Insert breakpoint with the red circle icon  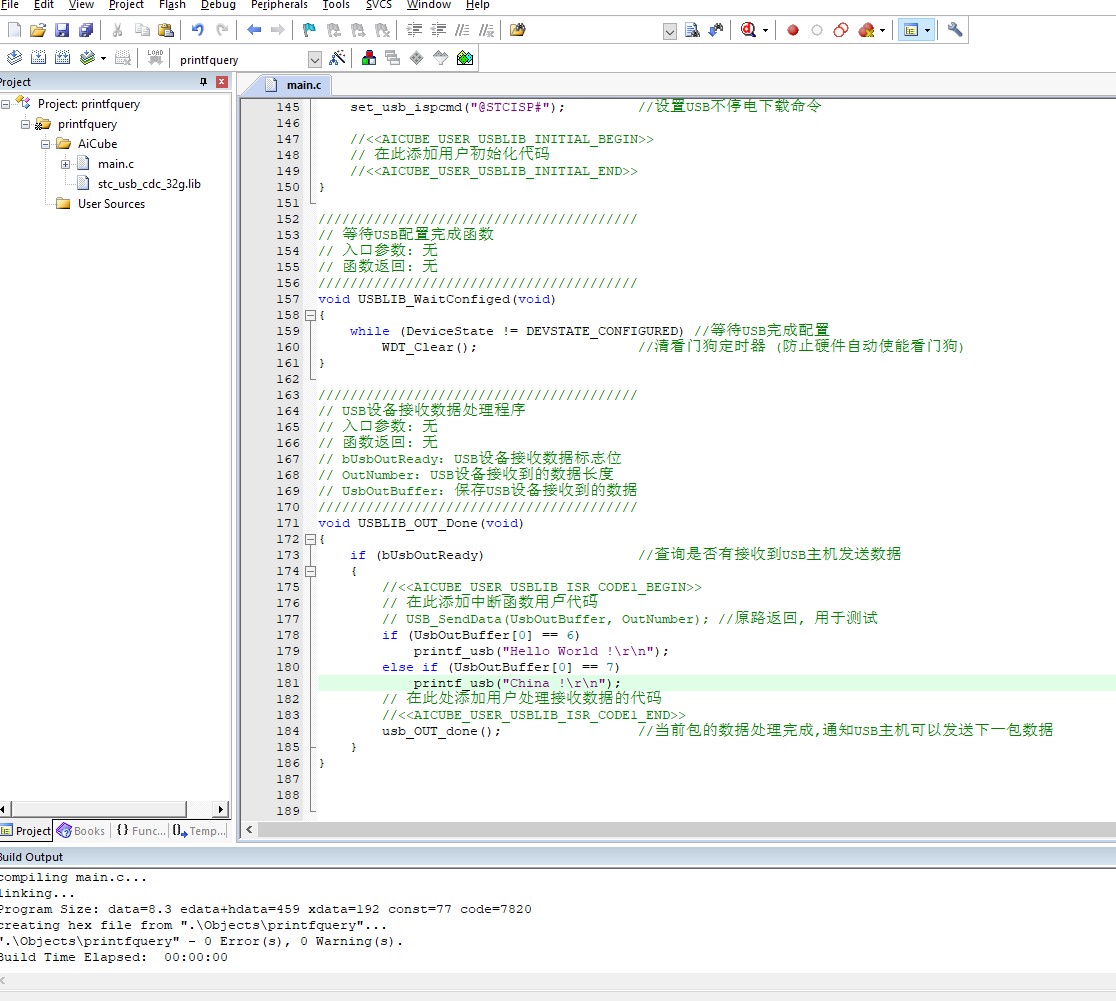(793, 30)
